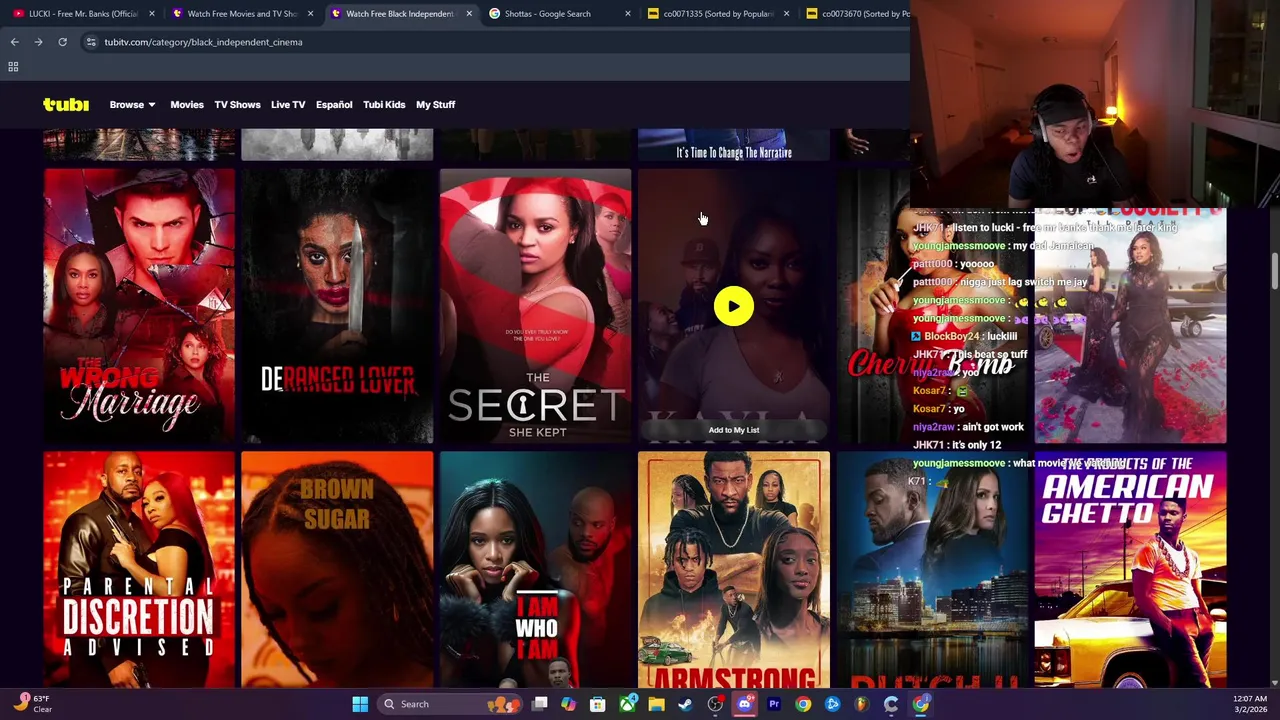1280x720 pixels.
Task: Open the Parental Discretion Advised poster
Action: [139, 570]
